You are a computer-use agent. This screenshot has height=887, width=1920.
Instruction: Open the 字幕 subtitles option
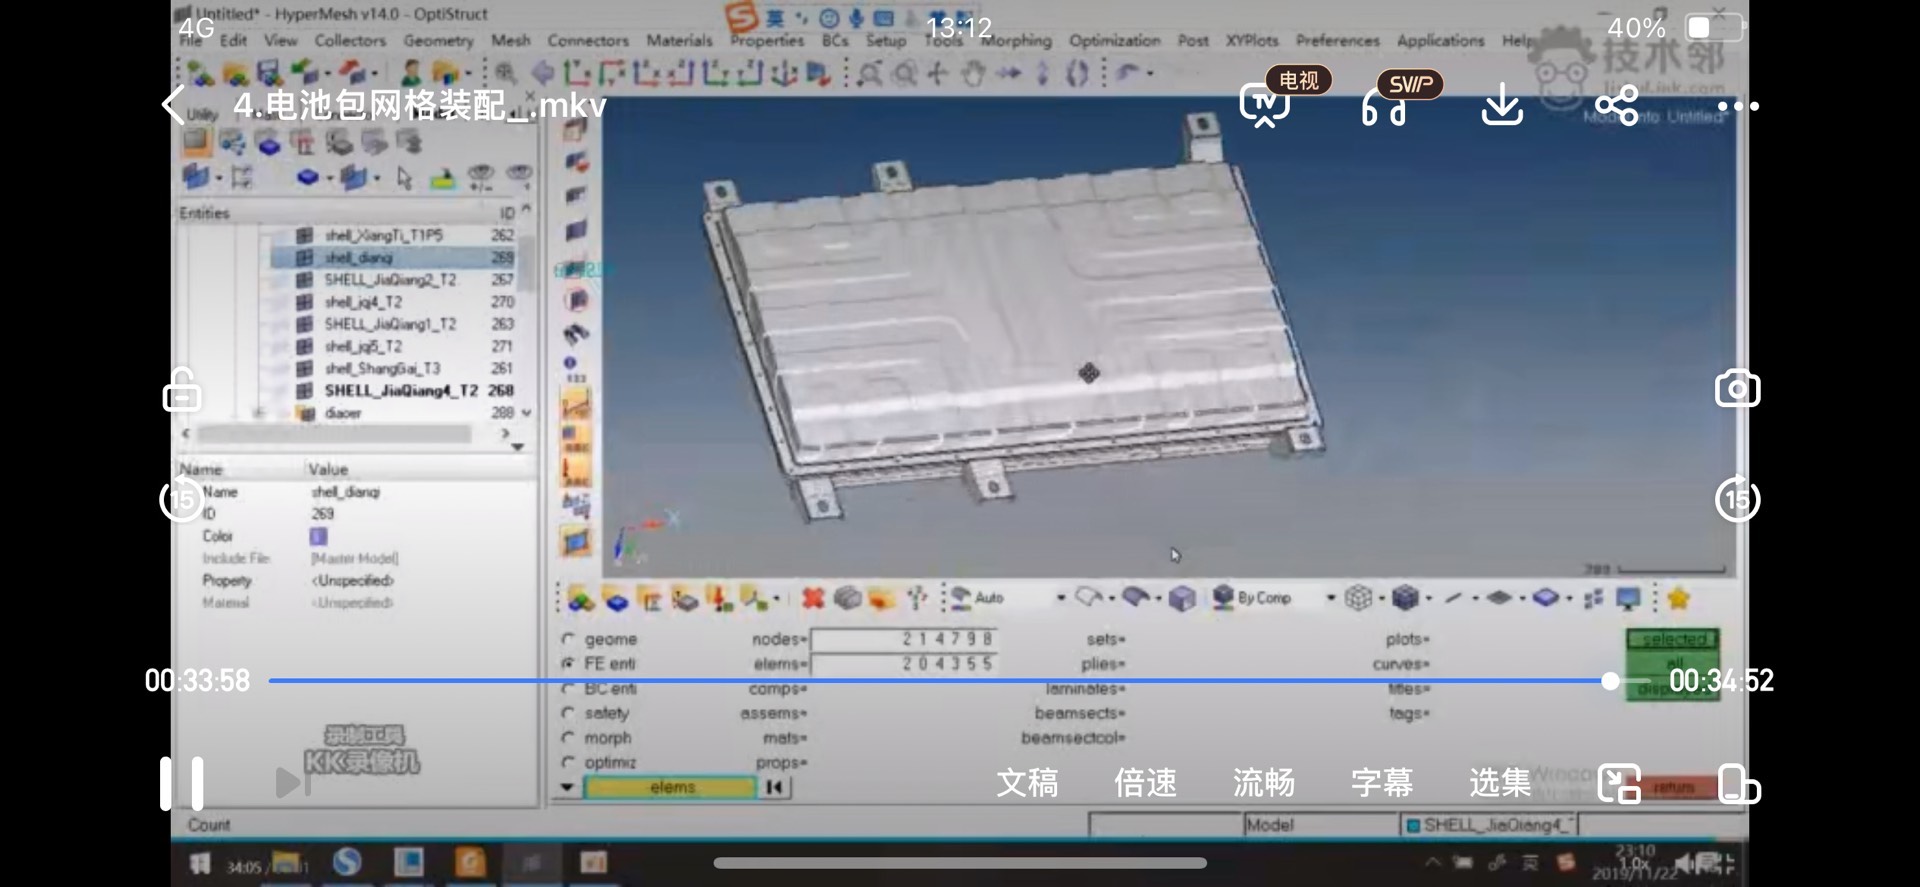tap(1382, 782)
